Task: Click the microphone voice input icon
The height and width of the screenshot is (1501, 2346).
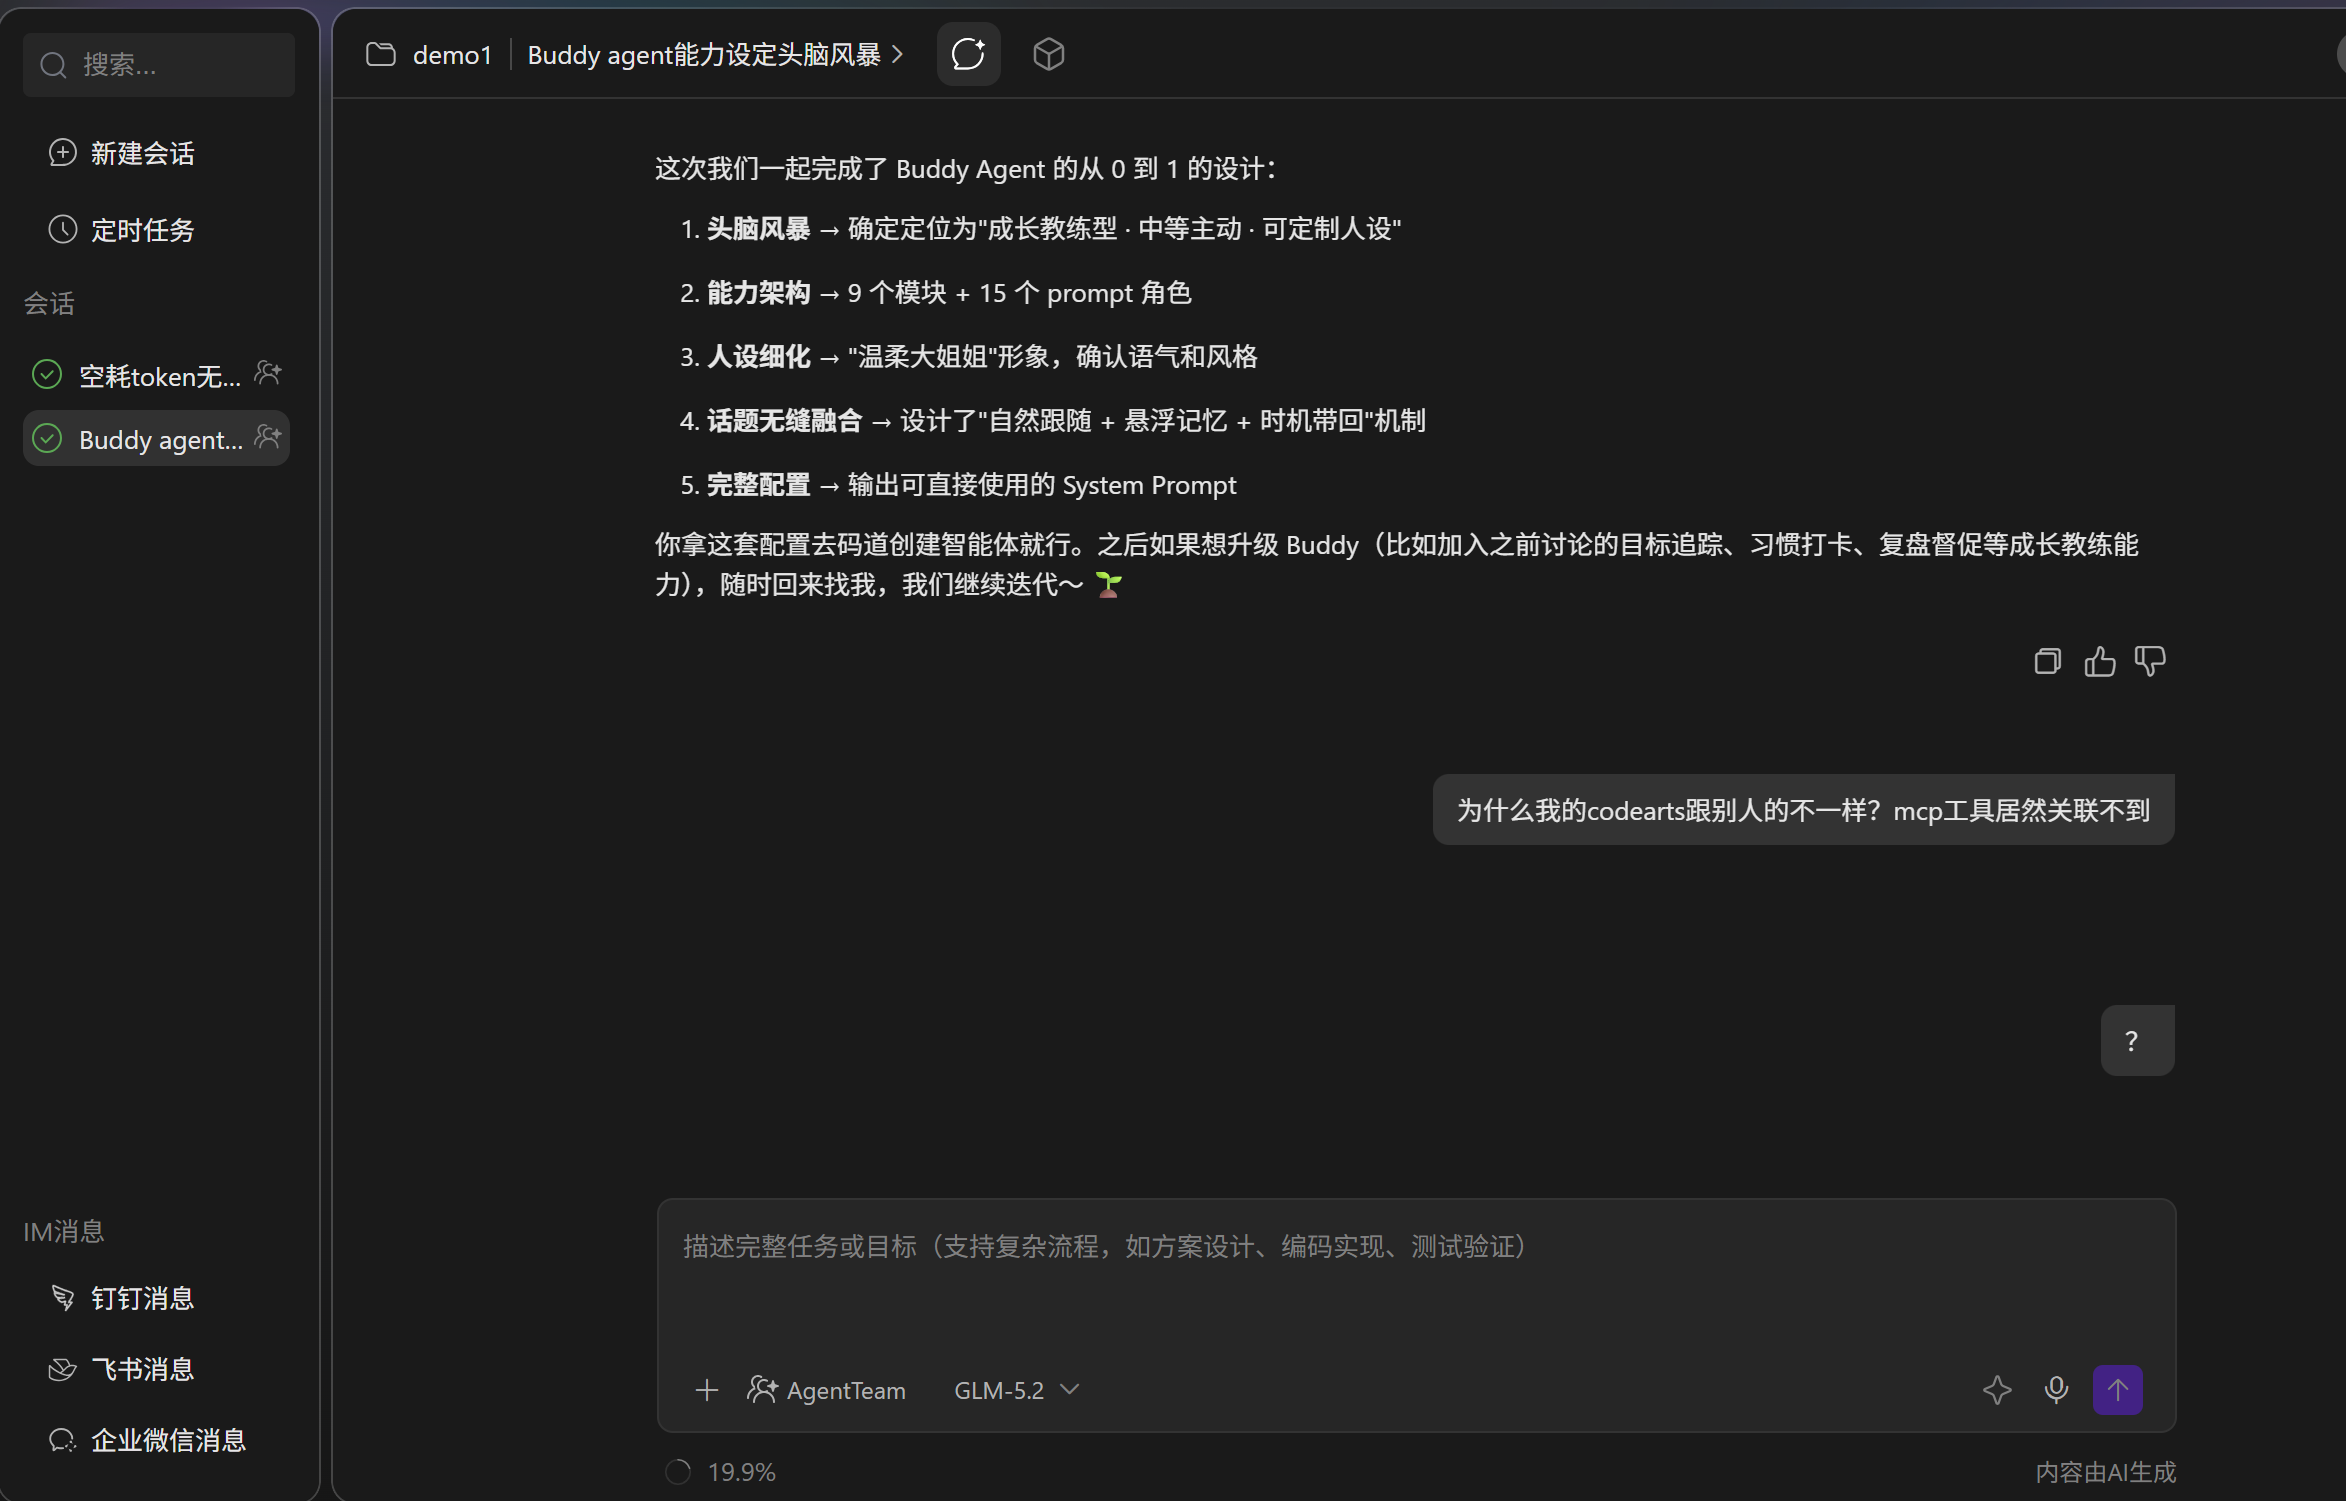Action: [x=2057, y=1390]
